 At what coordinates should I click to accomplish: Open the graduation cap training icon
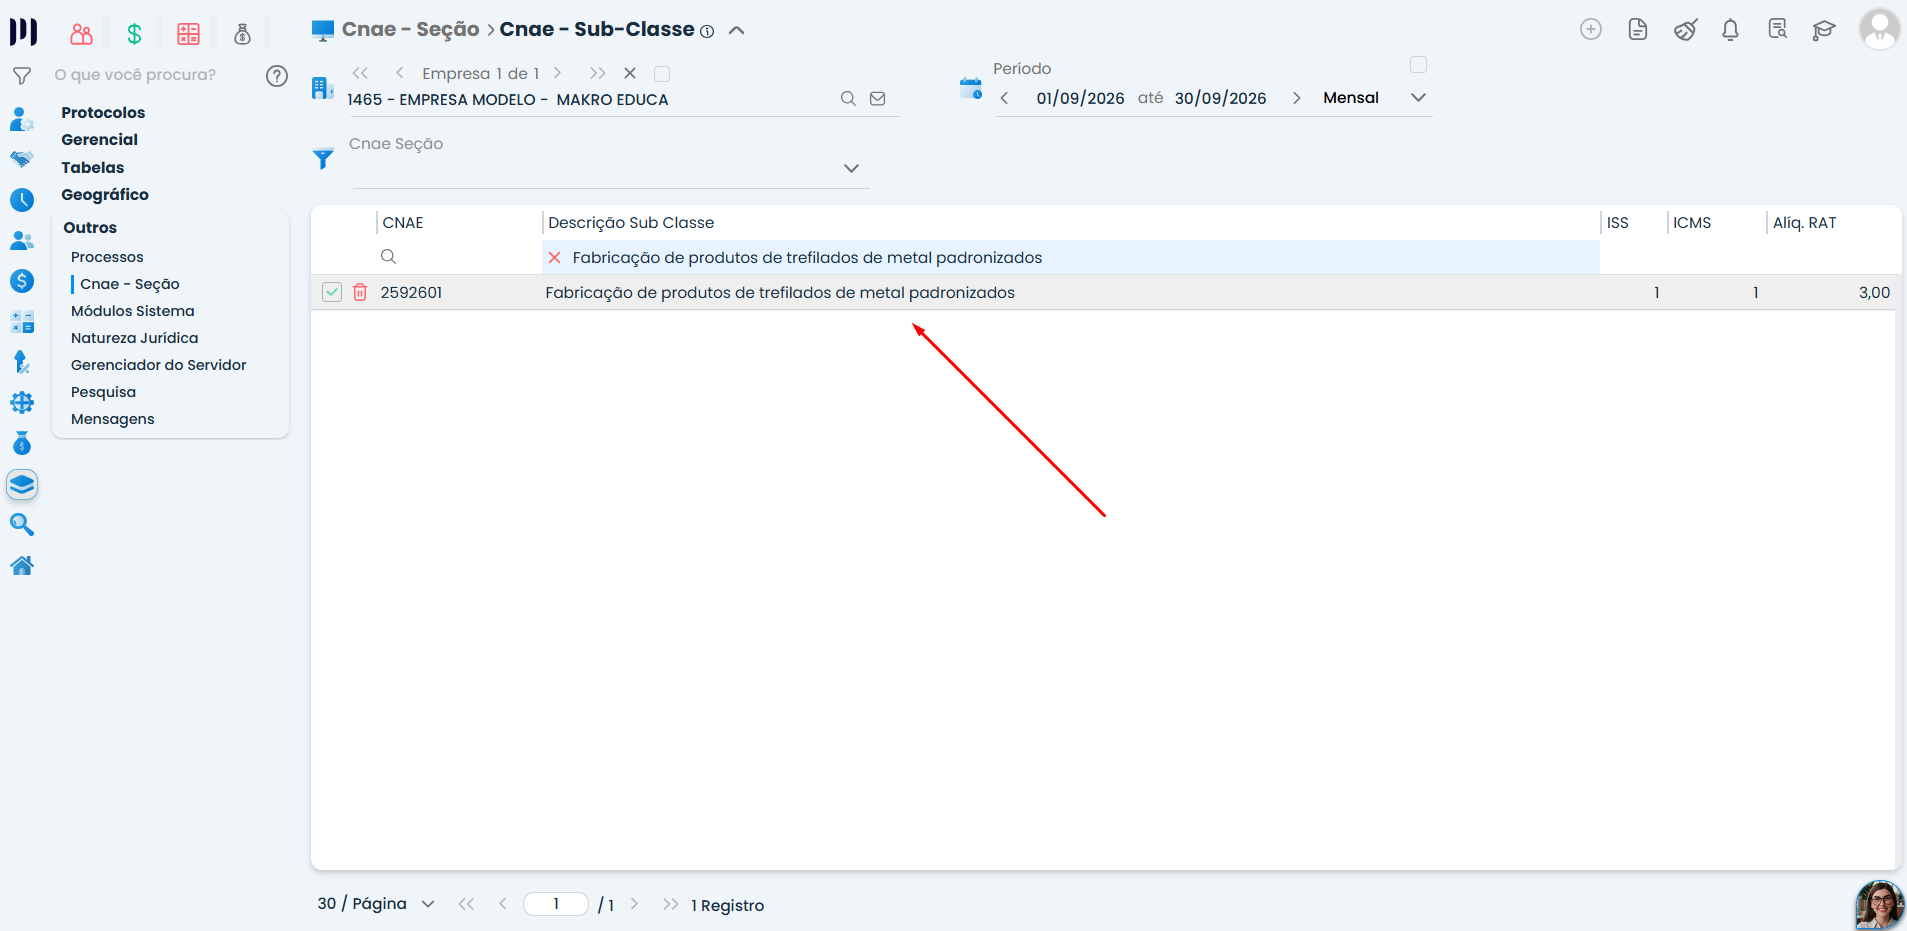click(1824, 30)
